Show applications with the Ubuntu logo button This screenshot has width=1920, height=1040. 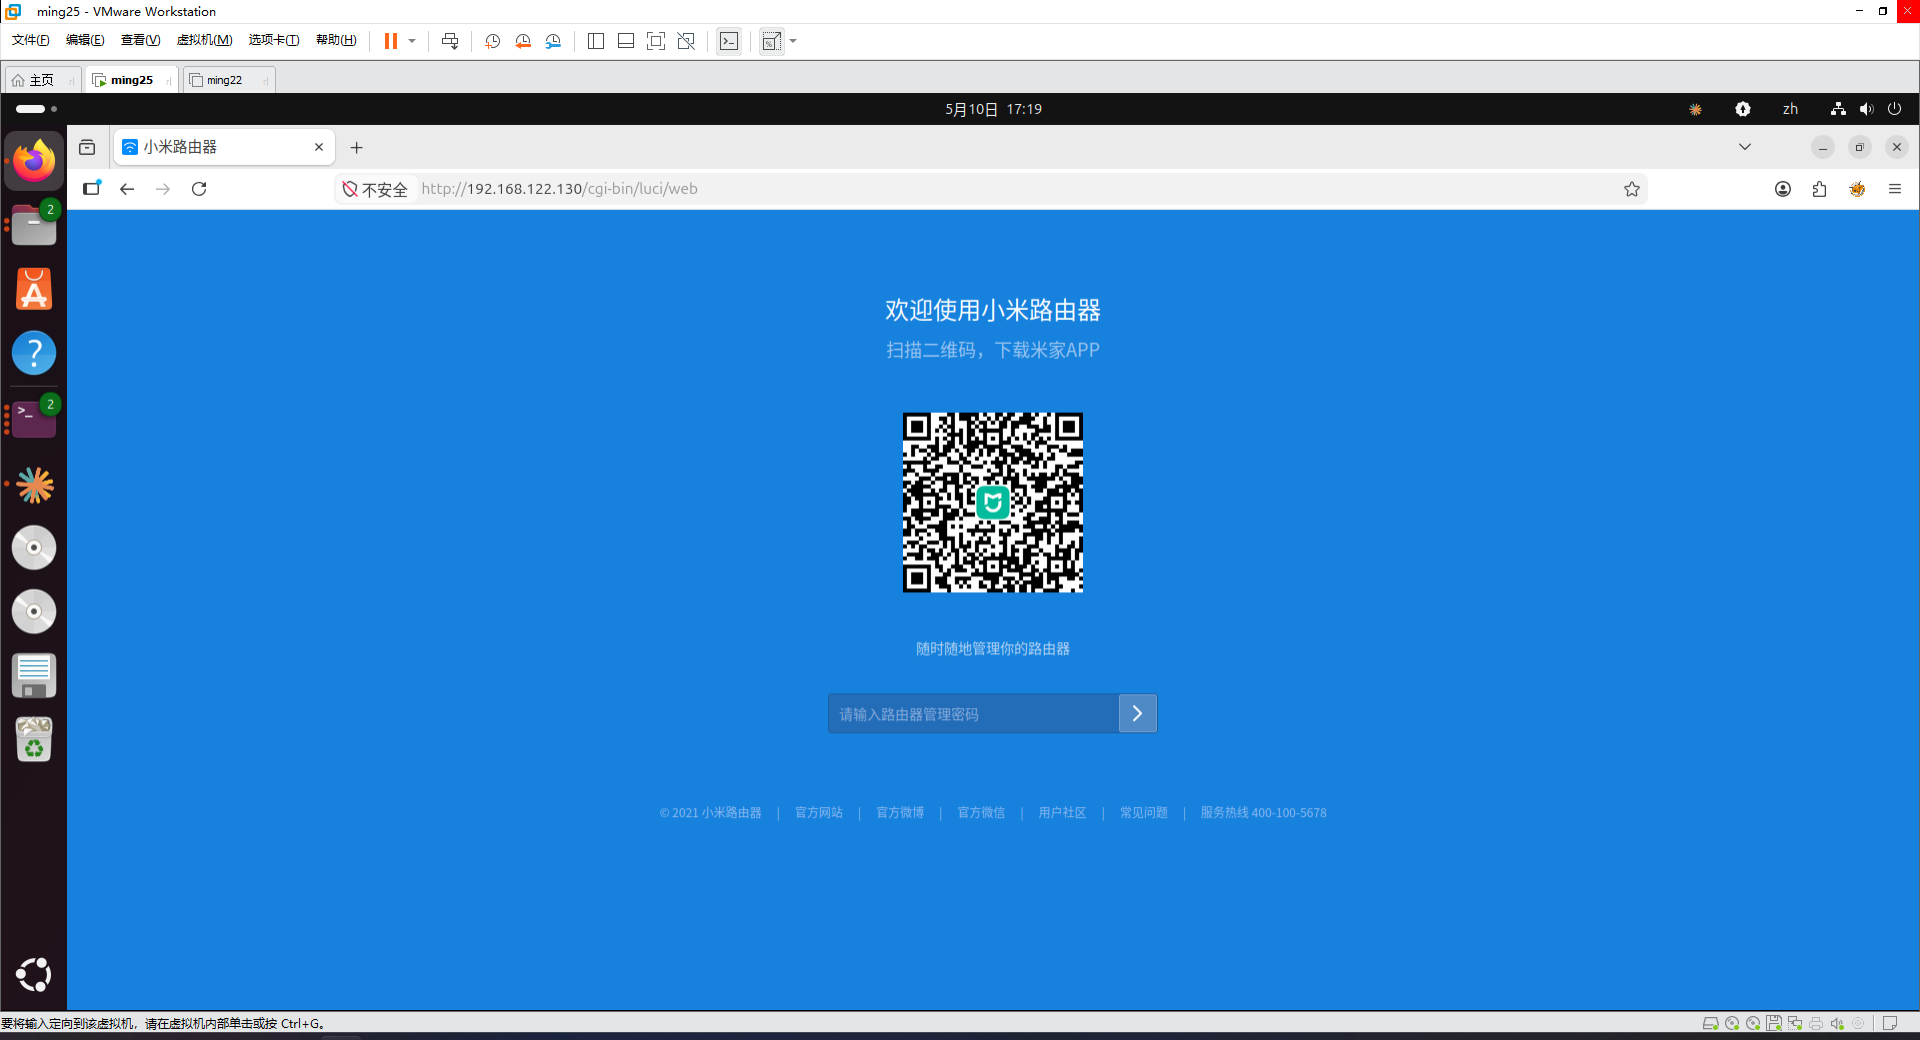(34, 975)
